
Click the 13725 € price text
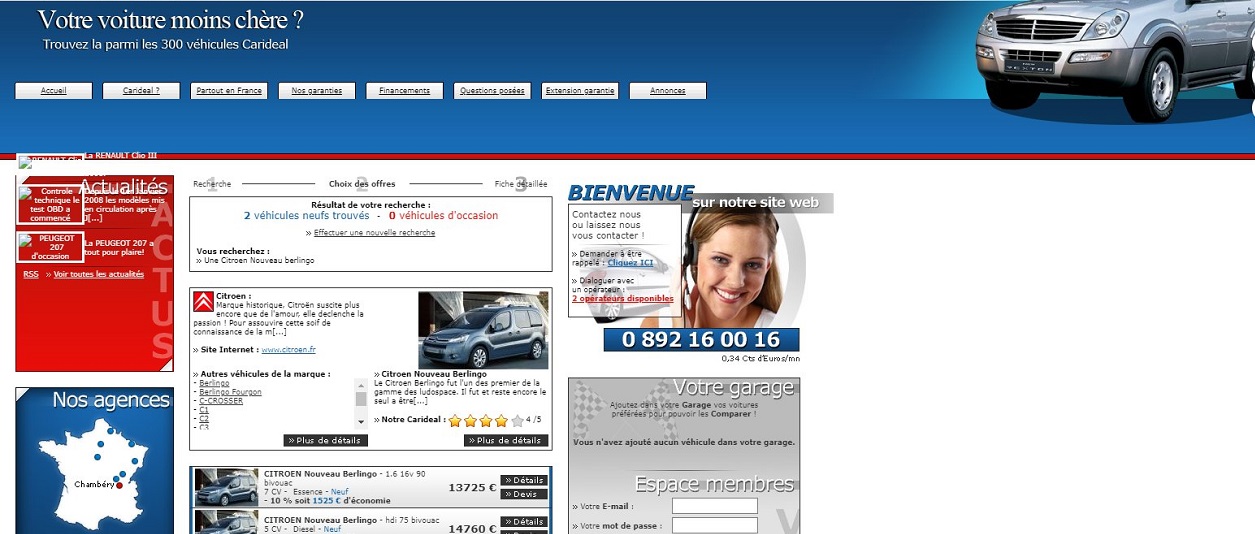click(x=472, y=488)
